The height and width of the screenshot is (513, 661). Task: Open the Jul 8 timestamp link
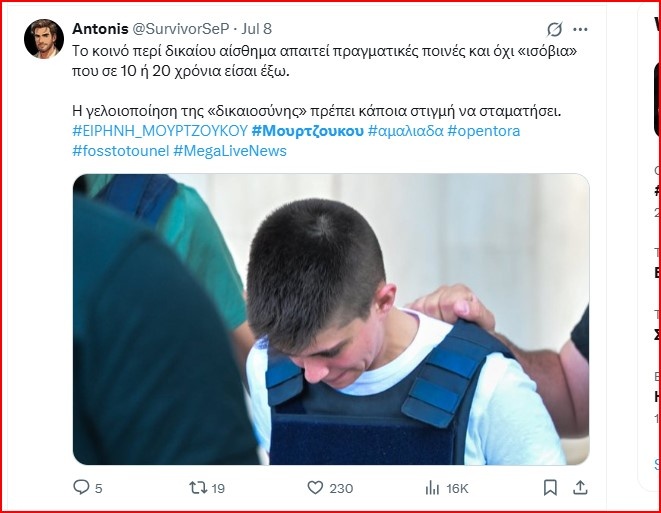(256, 29)
